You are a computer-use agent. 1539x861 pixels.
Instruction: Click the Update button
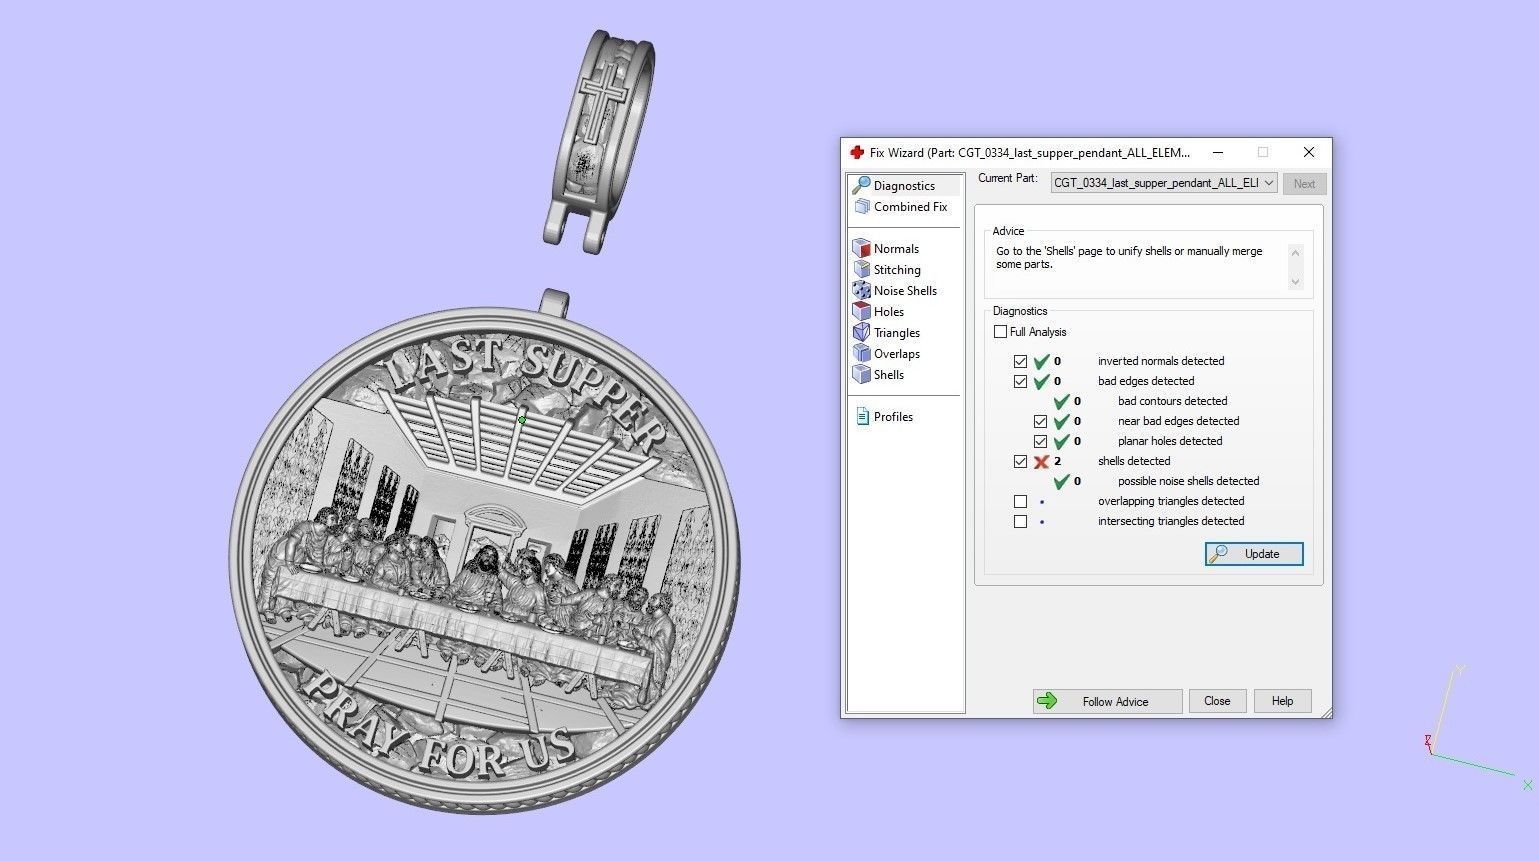1254,554
